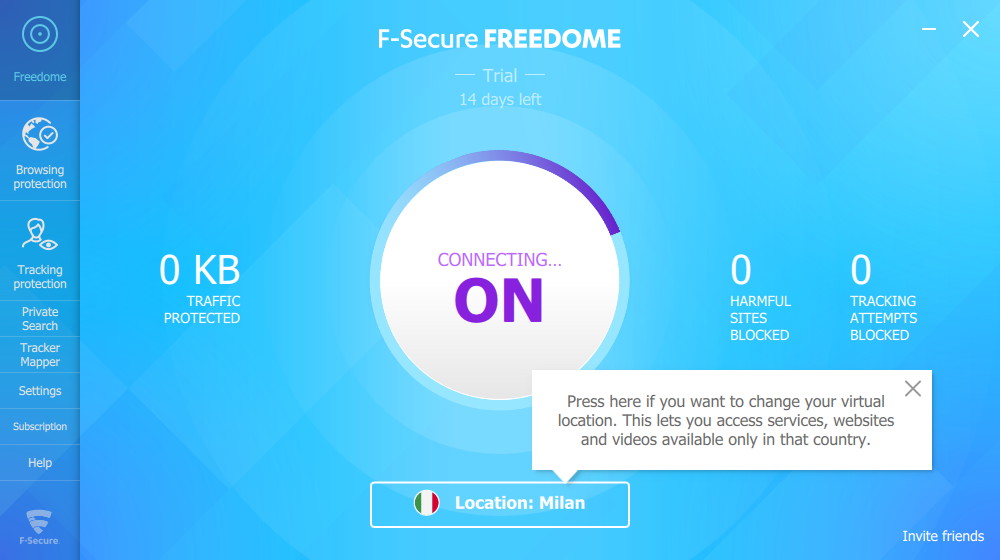1000x560 pixels.
Task: Open the Help section
Action: click(x=40, y=462)
